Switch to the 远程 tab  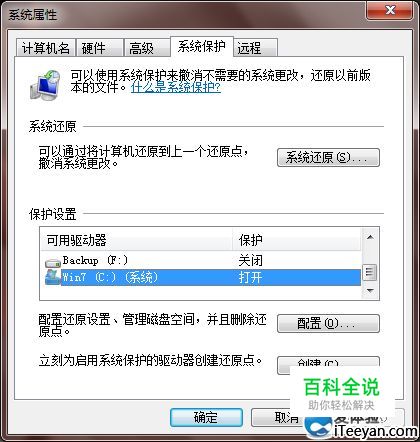(256, 48)
